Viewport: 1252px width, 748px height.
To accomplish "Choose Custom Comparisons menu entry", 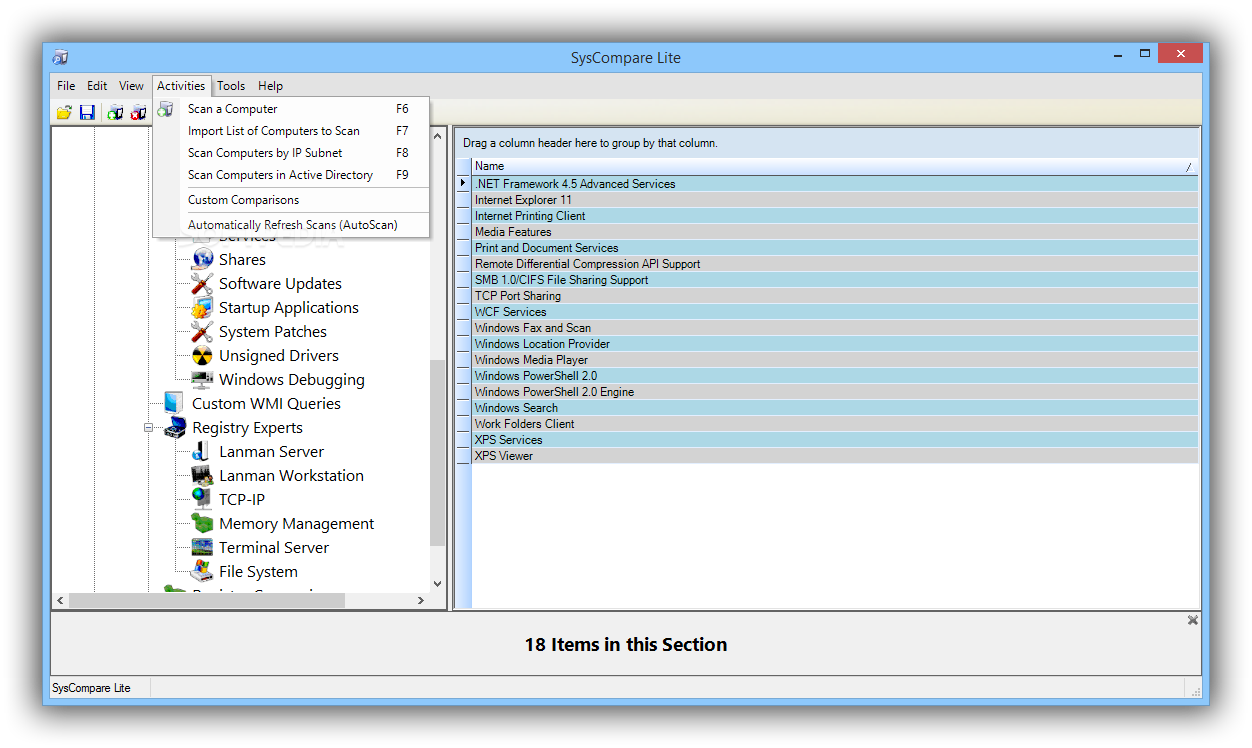I will (x=291, y=200).
